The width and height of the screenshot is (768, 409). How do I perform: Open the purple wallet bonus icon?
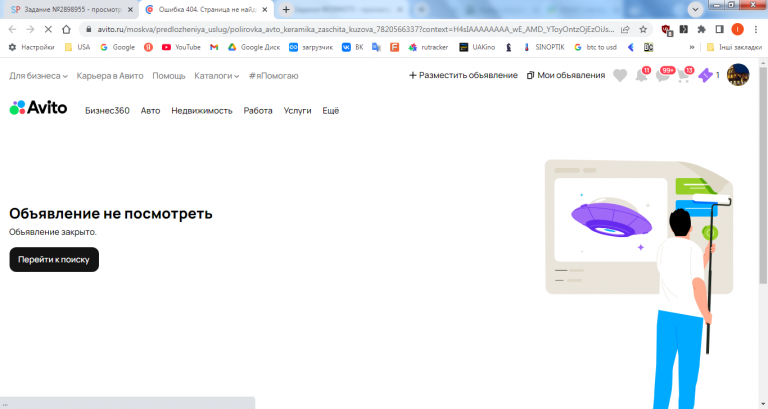tap(705, 75)
